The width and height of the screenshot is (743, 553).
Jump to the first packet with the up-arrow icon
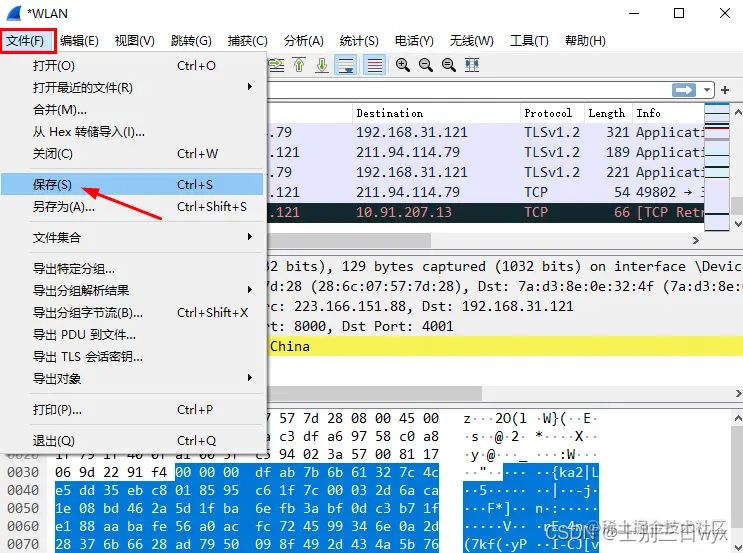click(299, 65)
